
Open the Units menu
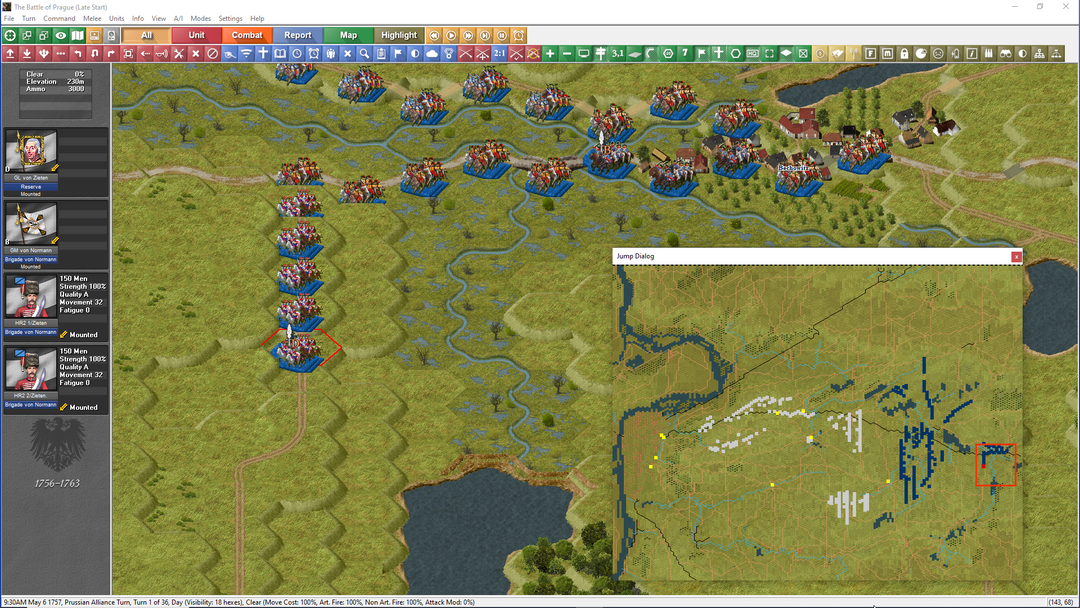[x=116, y=19]
